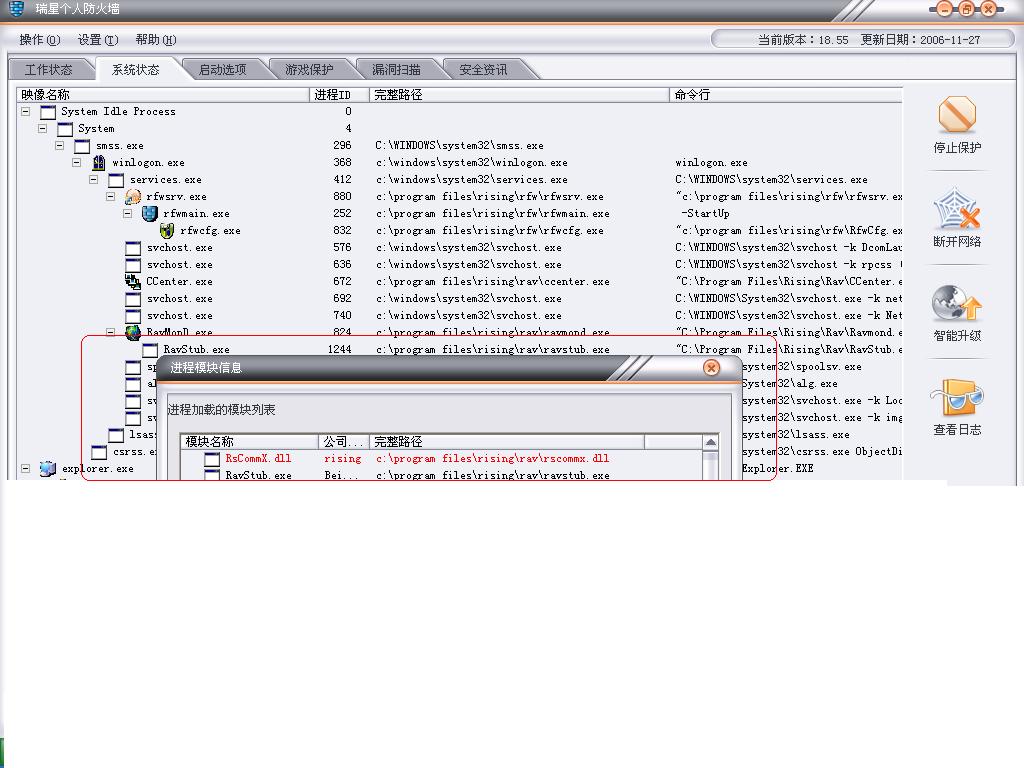This screenshot has width=1024, height=768.
Task: Sort by 映像名称 column header
Action: pyautogui.click(x=163, y=95)
